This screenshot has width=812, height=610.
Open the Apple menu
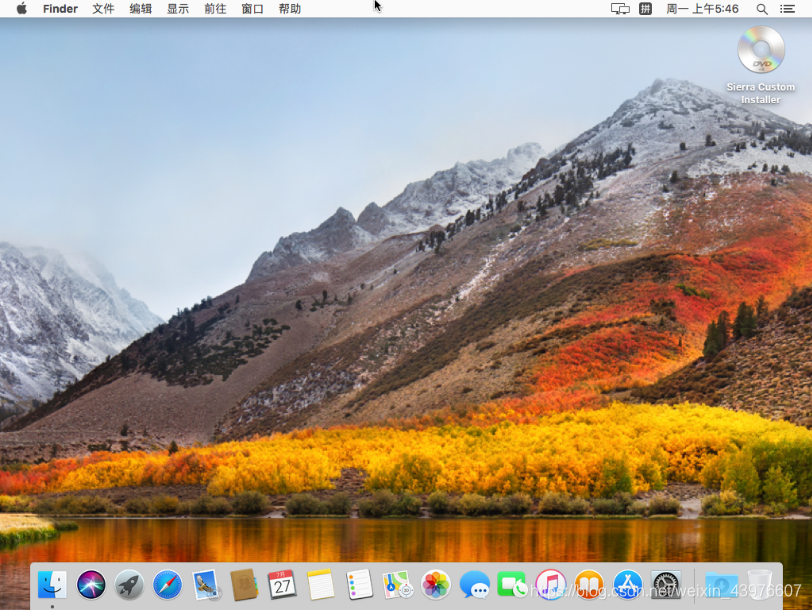point(22,8)
